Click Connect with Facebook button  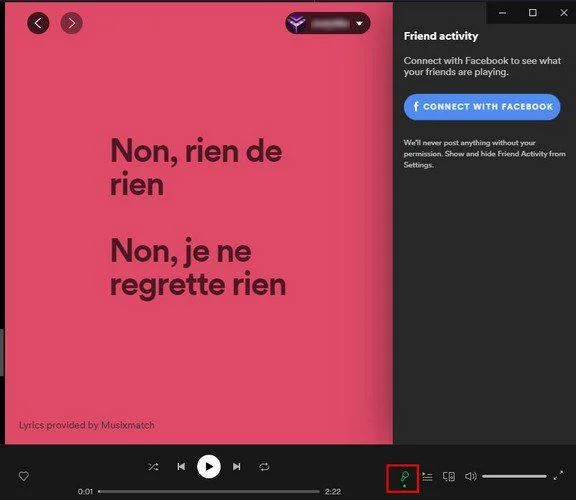click(482, 107)
